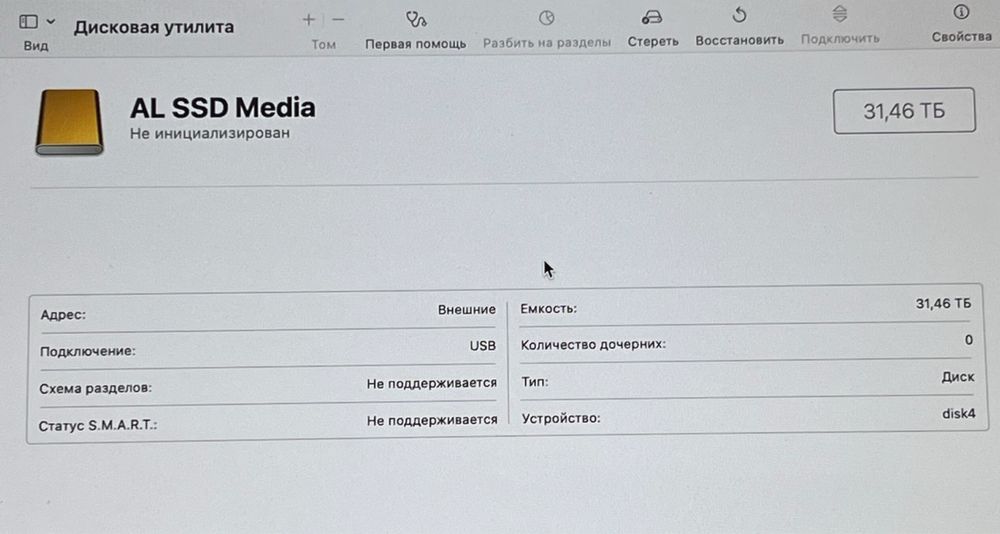Screen dimensions: 1000x534
Task: Click 'Не поддерживается' in S.M.A.R.T. row
Action: coord(432,420)
